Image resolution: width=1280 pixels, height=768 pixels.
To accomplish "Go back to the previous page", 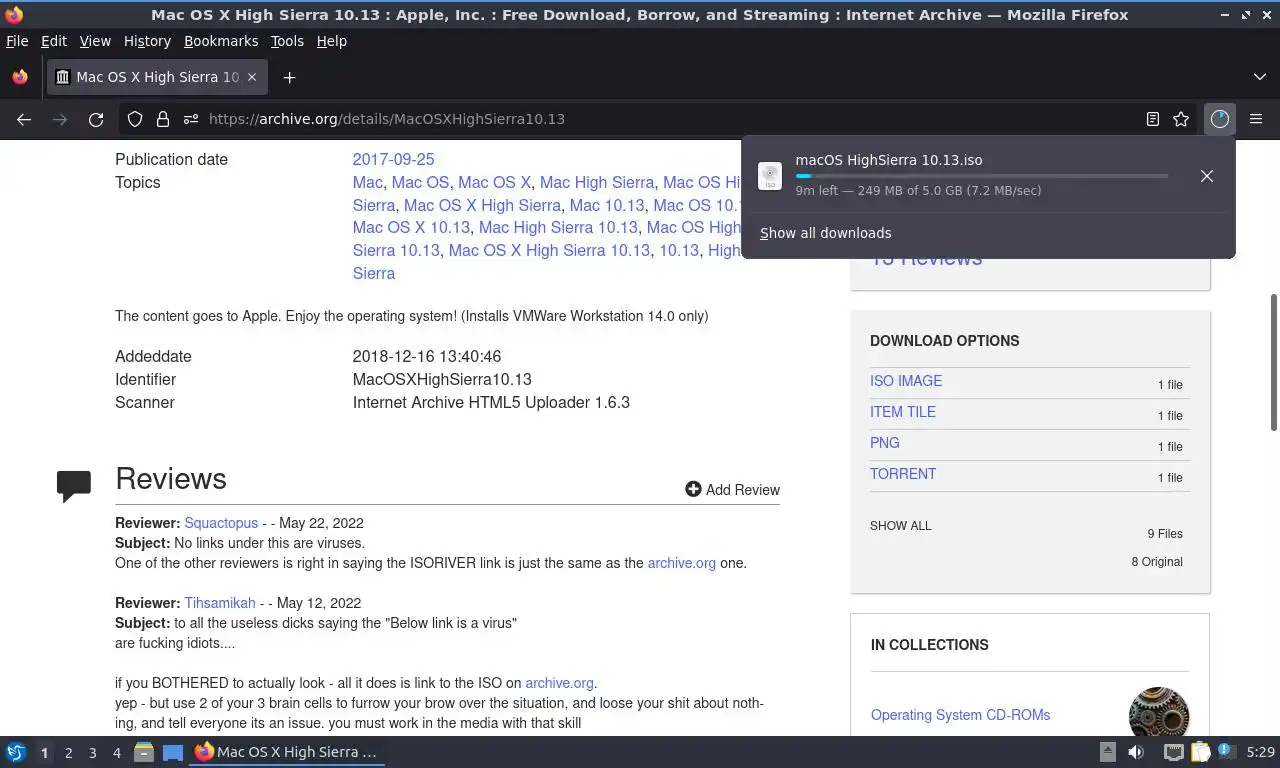I will (24, 119).
